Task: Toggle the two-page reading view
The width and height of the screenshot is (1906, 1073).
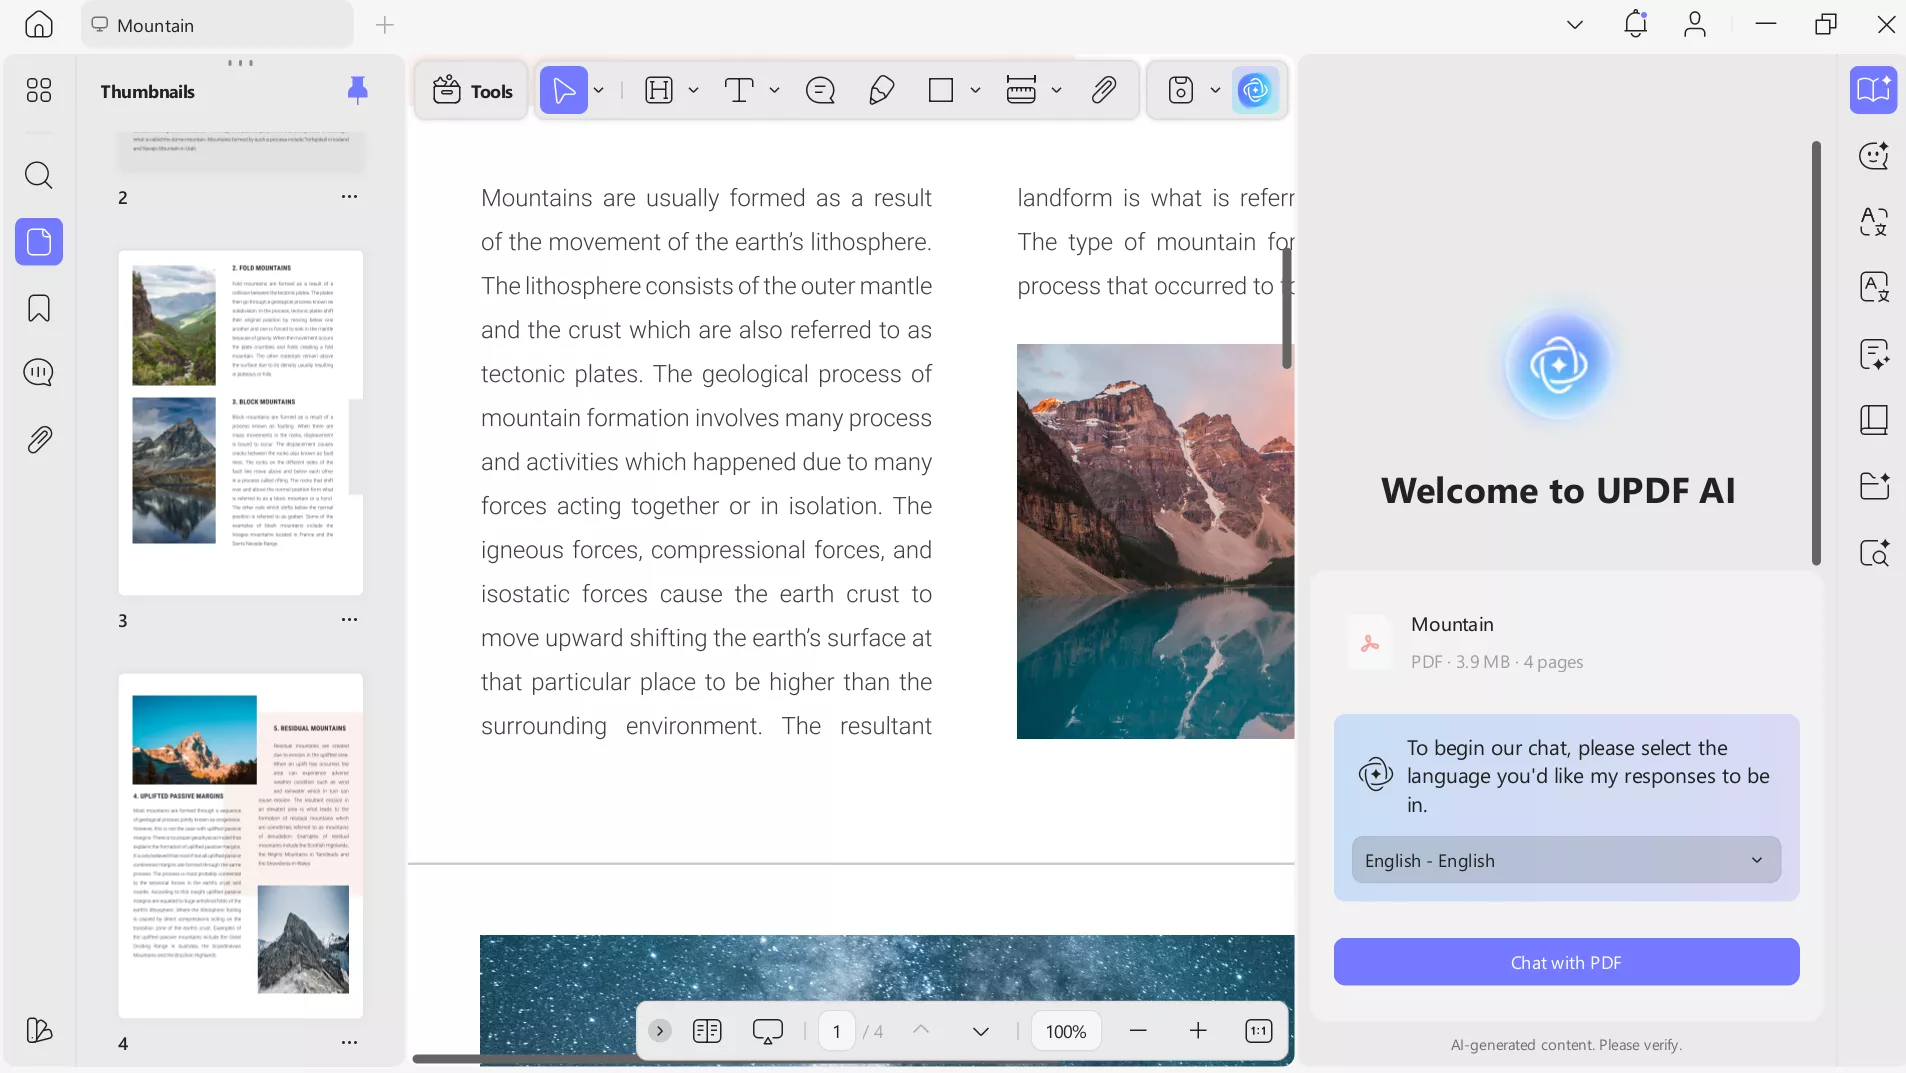Action: (x=707, y=1031)
